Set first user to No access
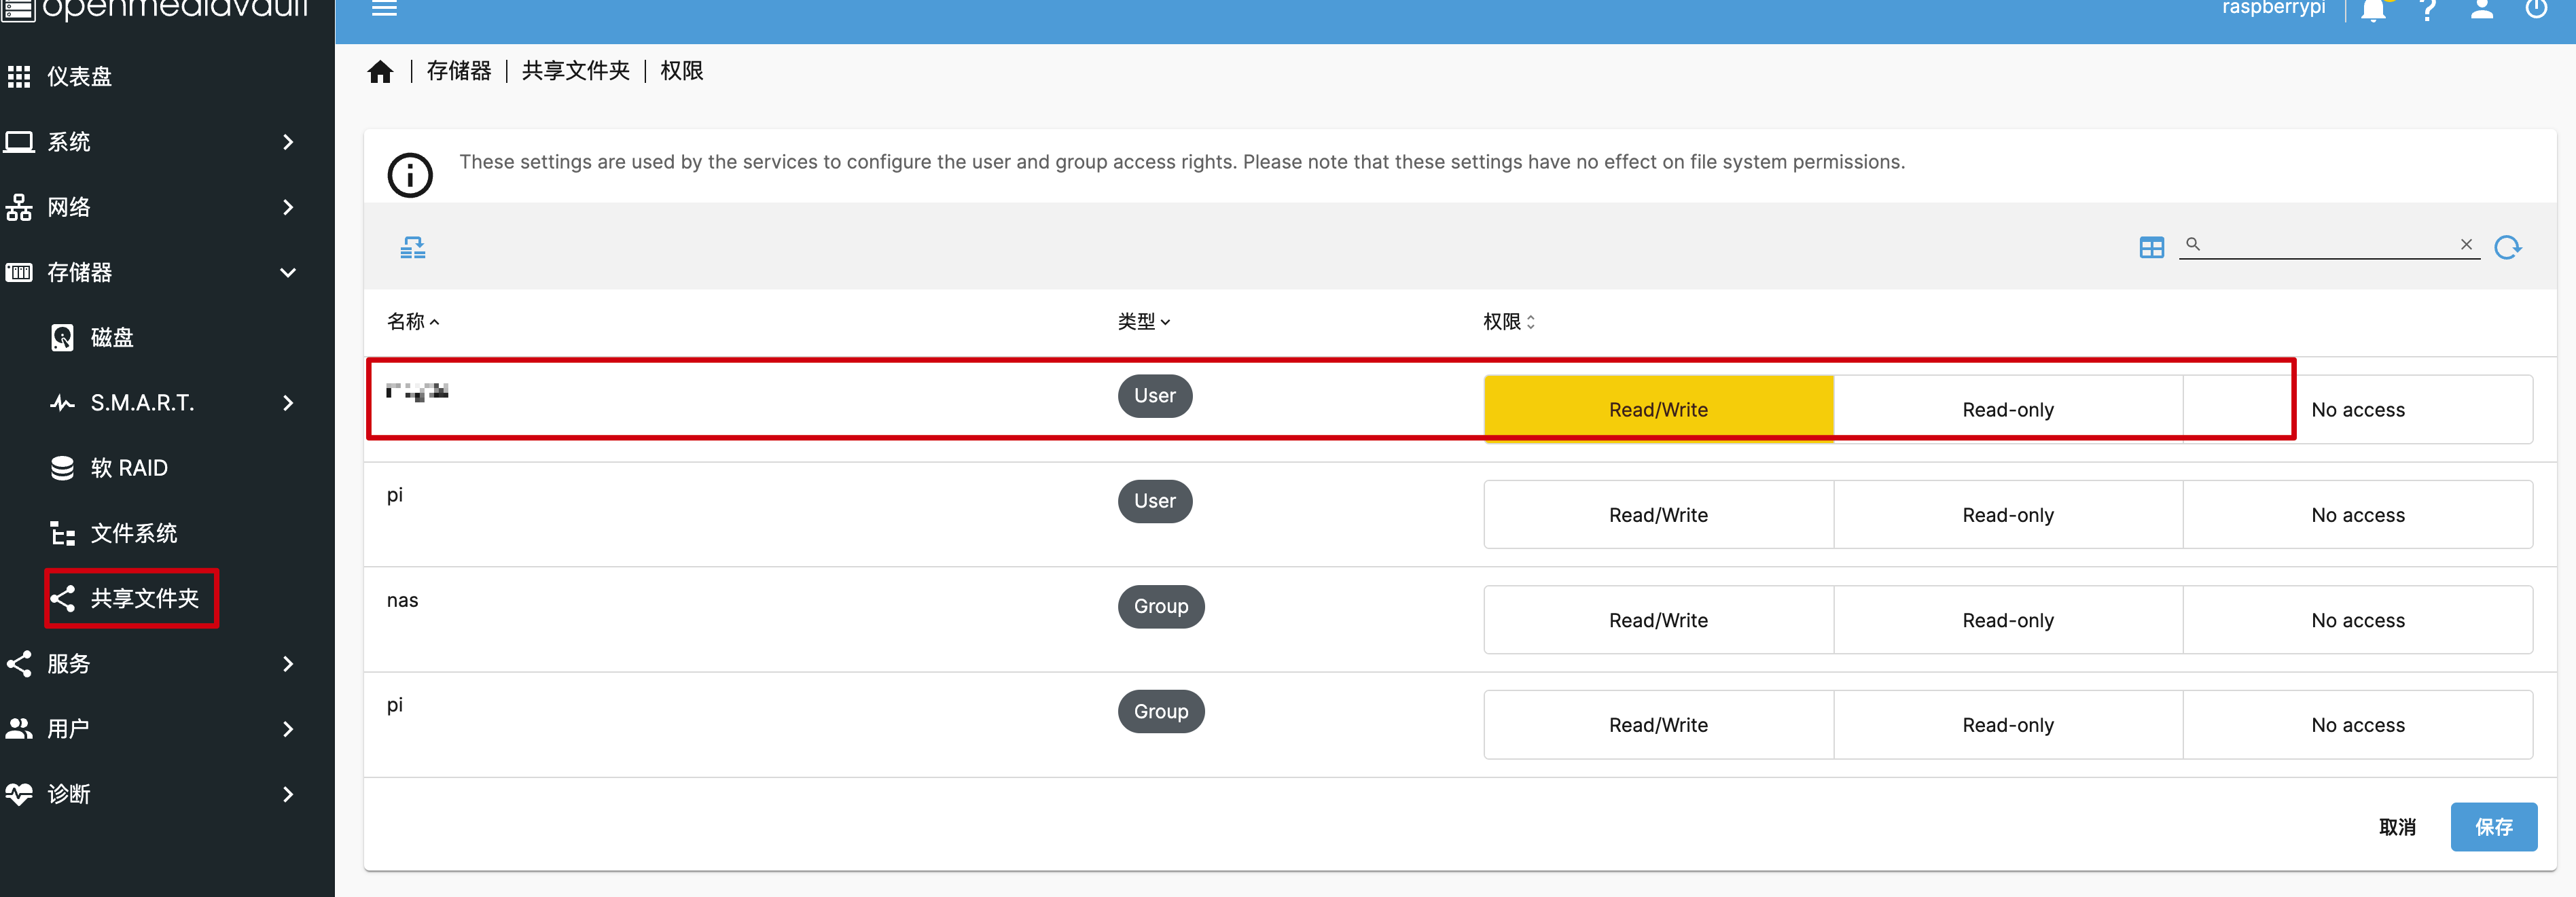This screenshot has height=897, width=2576. coord(2358,409)
